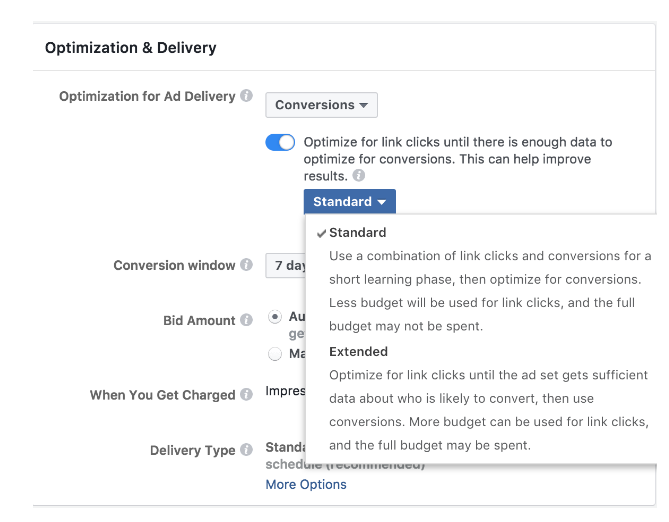Click info icon beside Optimization for Ad Delivery
Viewport: 669px width, 522px height.
pos(246,97)
